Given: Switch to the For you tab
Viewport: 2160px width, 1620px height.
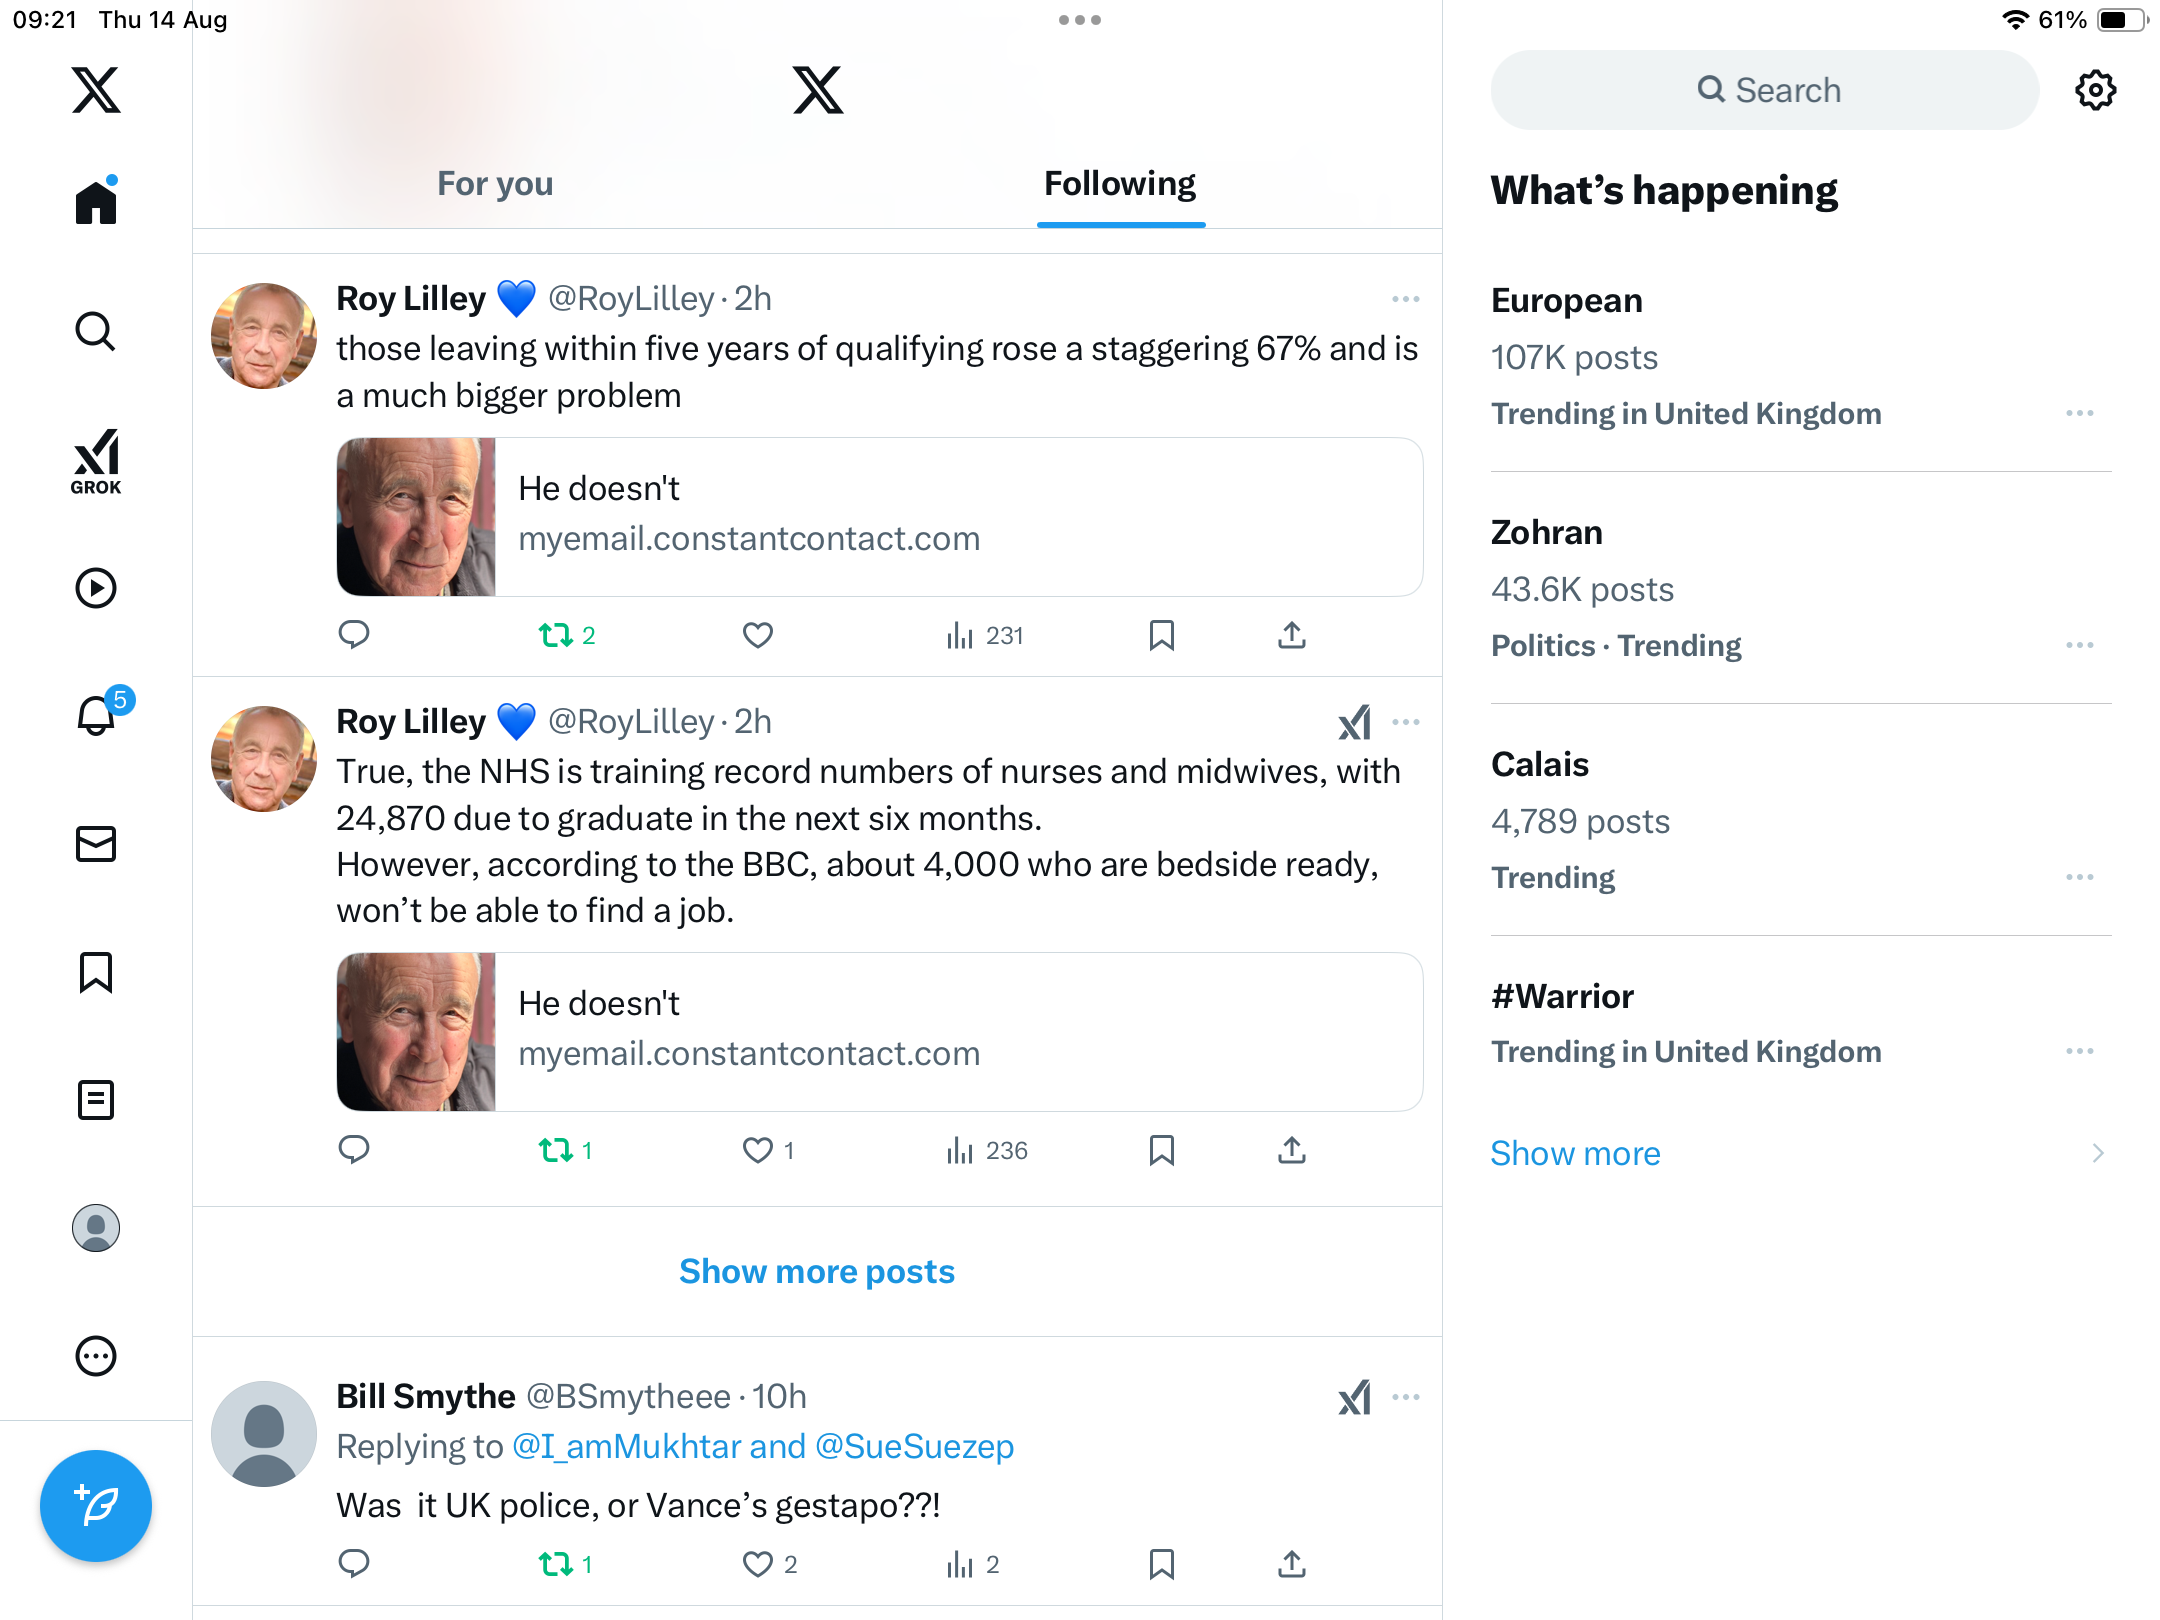Looking at the screenshot, I should coord(495,184).
